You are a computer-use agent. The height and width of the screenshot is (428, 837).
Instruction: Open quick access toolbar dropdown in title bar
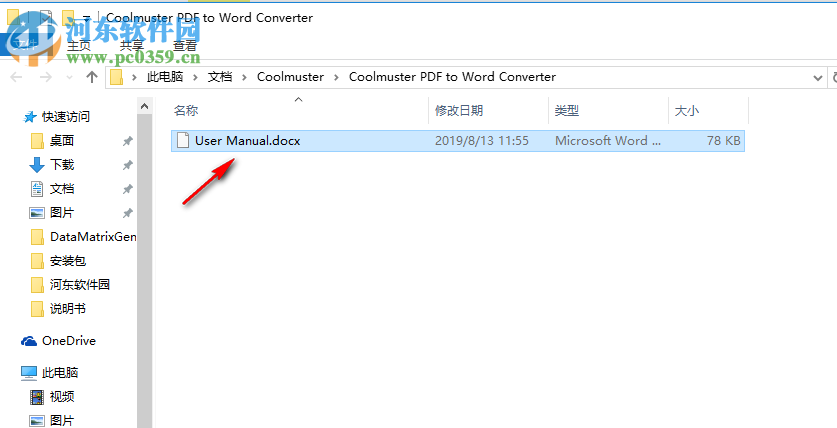(x=86, y=18)
